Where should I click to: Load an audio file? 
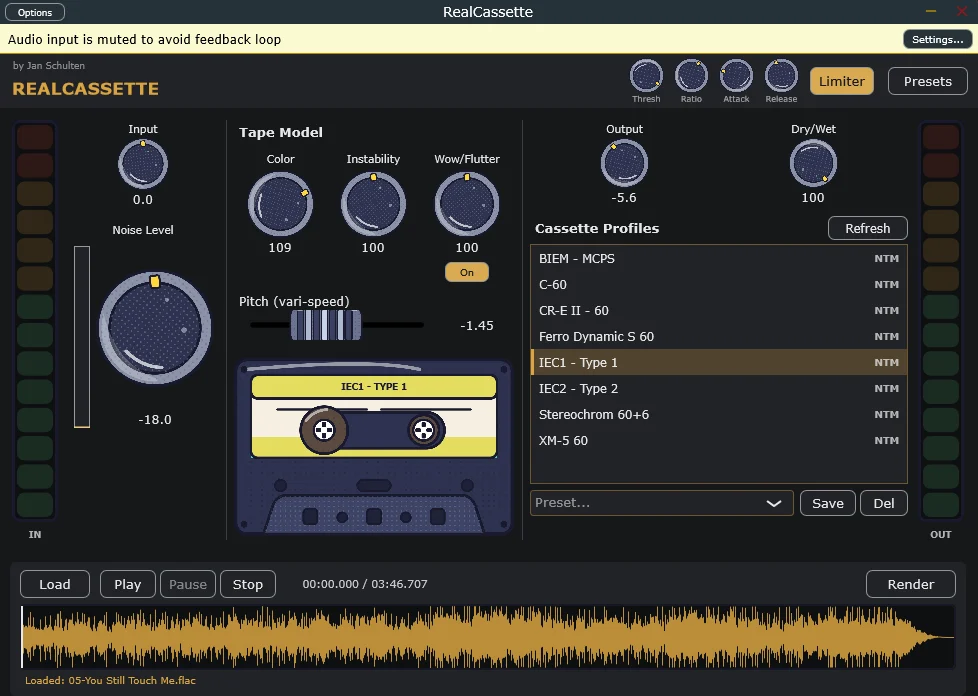pos(55,584)
